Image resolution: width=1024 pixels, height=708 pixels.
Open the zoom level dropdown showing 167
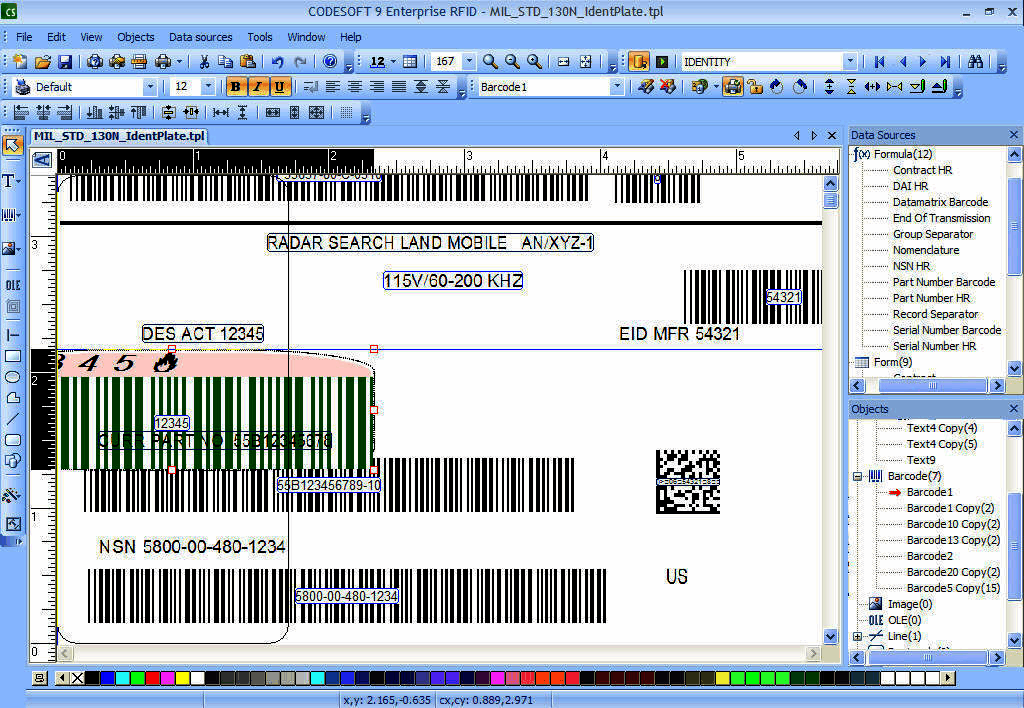point(467,61)
